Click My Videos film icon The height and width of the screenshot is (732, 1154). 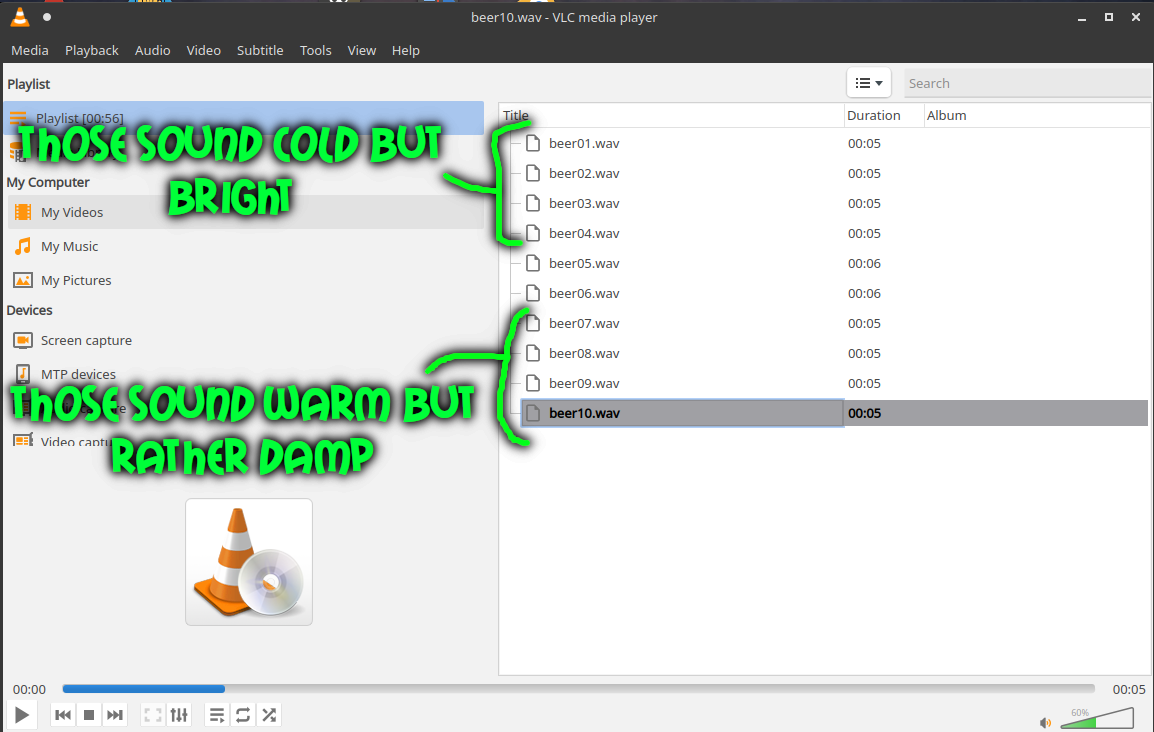click(23, 212)
